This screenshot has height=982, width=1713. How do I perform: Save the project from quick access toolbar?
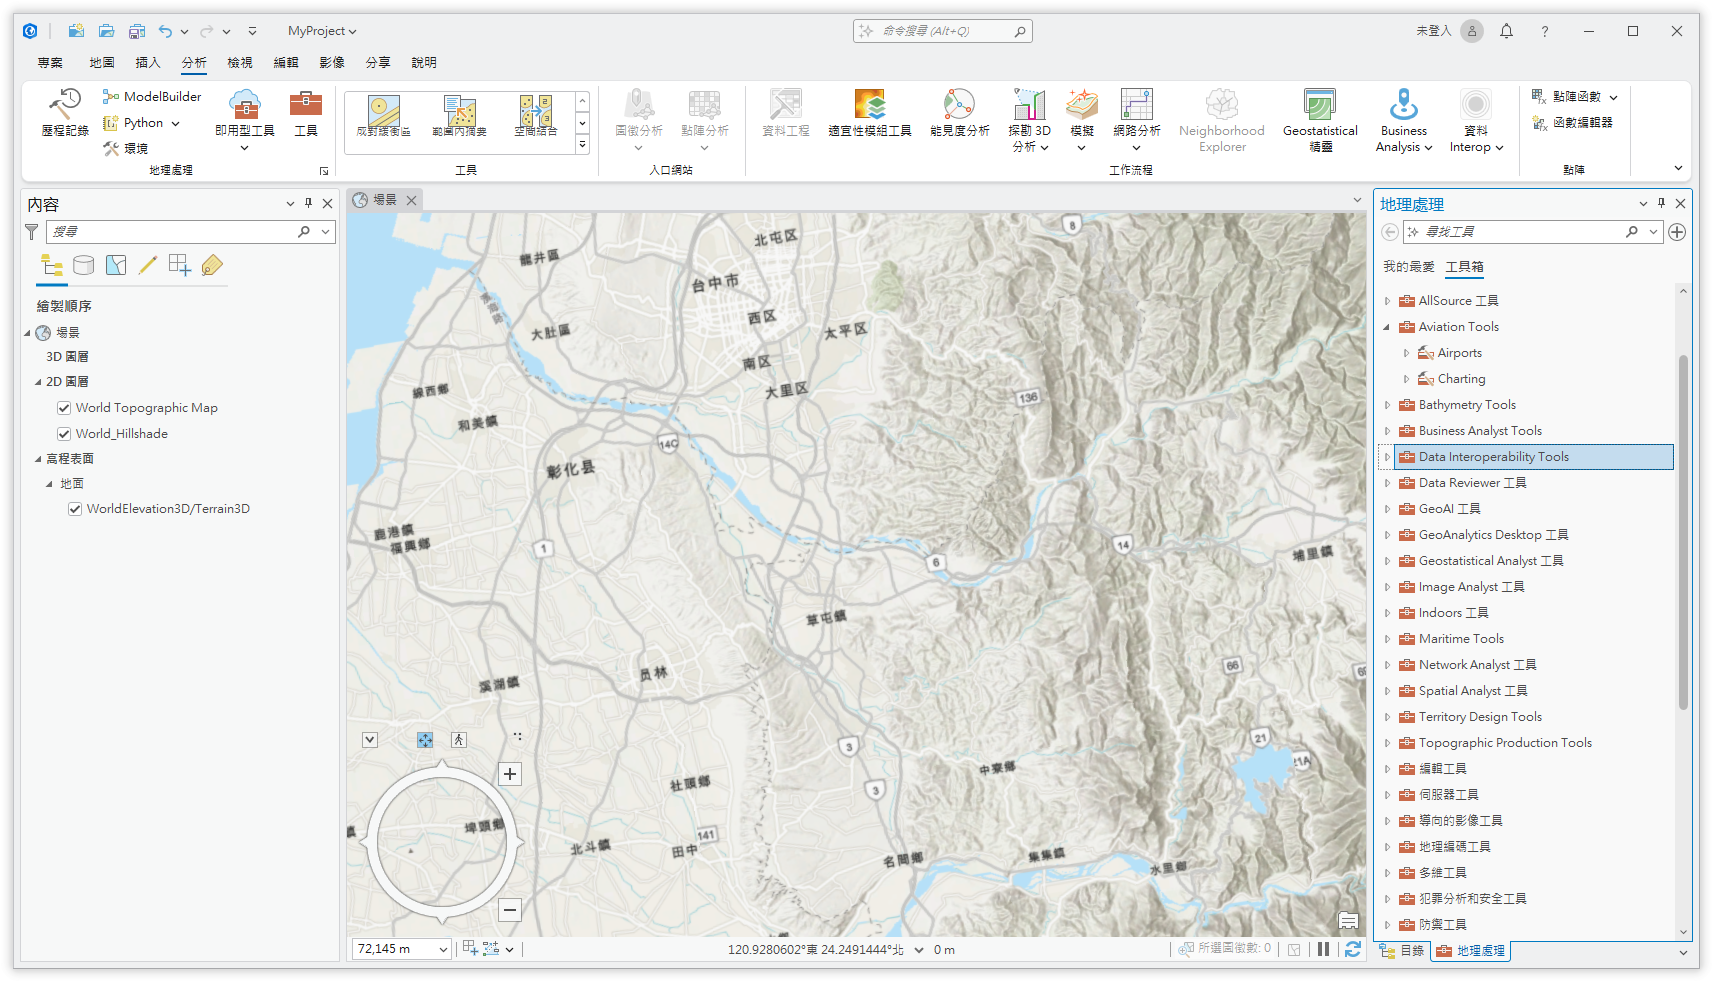(x=137, y=31)
